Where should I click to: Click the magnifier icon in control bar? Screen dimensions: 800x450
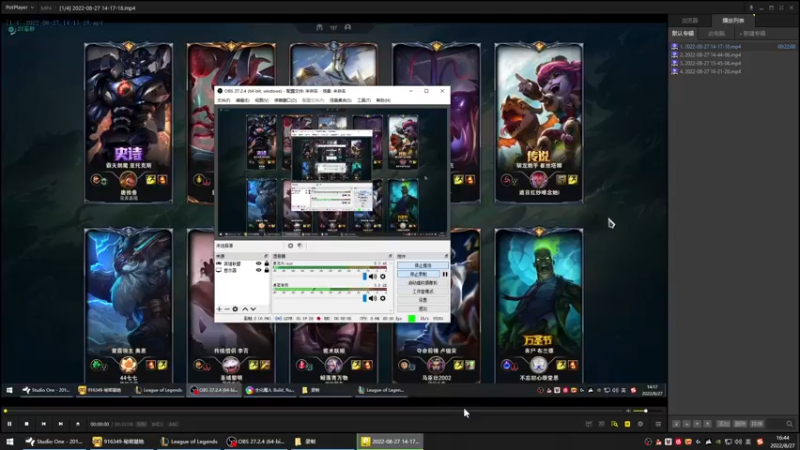tap(614, 424)
